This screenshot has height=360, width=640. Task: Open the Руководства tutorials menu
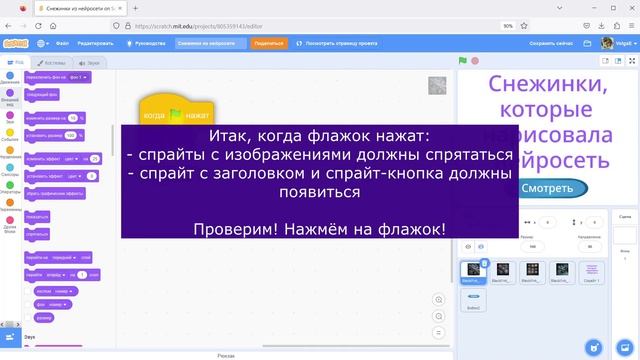coord(146,43)
